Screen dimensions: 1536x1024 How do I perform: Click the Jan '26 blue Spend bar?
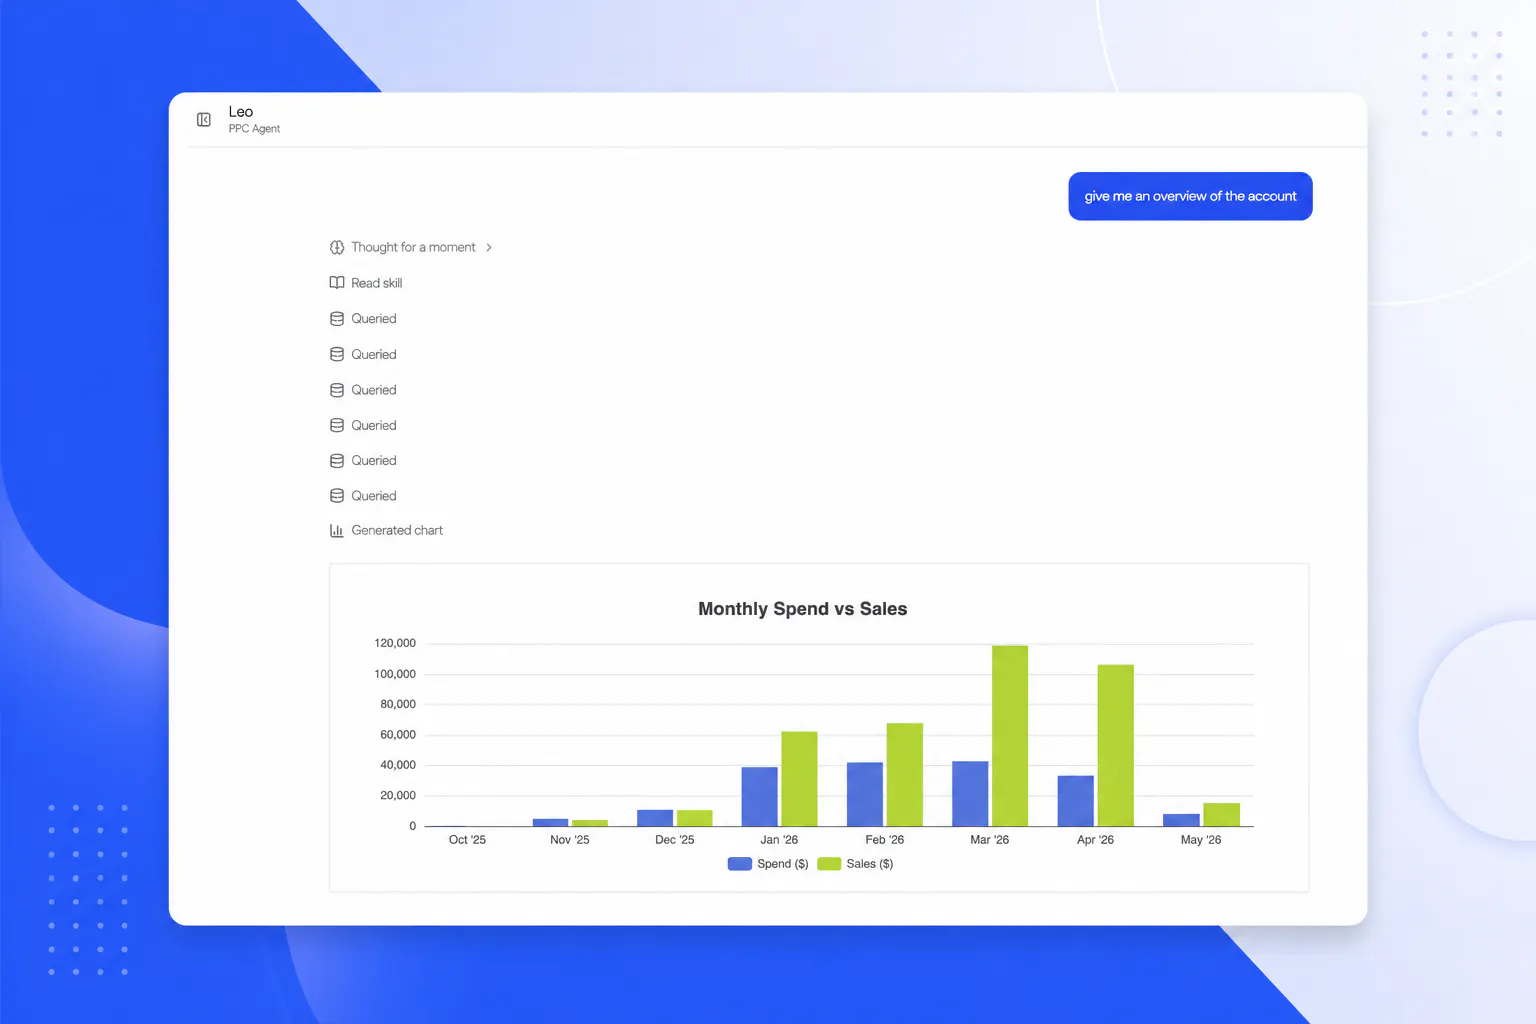click(759, 797)
